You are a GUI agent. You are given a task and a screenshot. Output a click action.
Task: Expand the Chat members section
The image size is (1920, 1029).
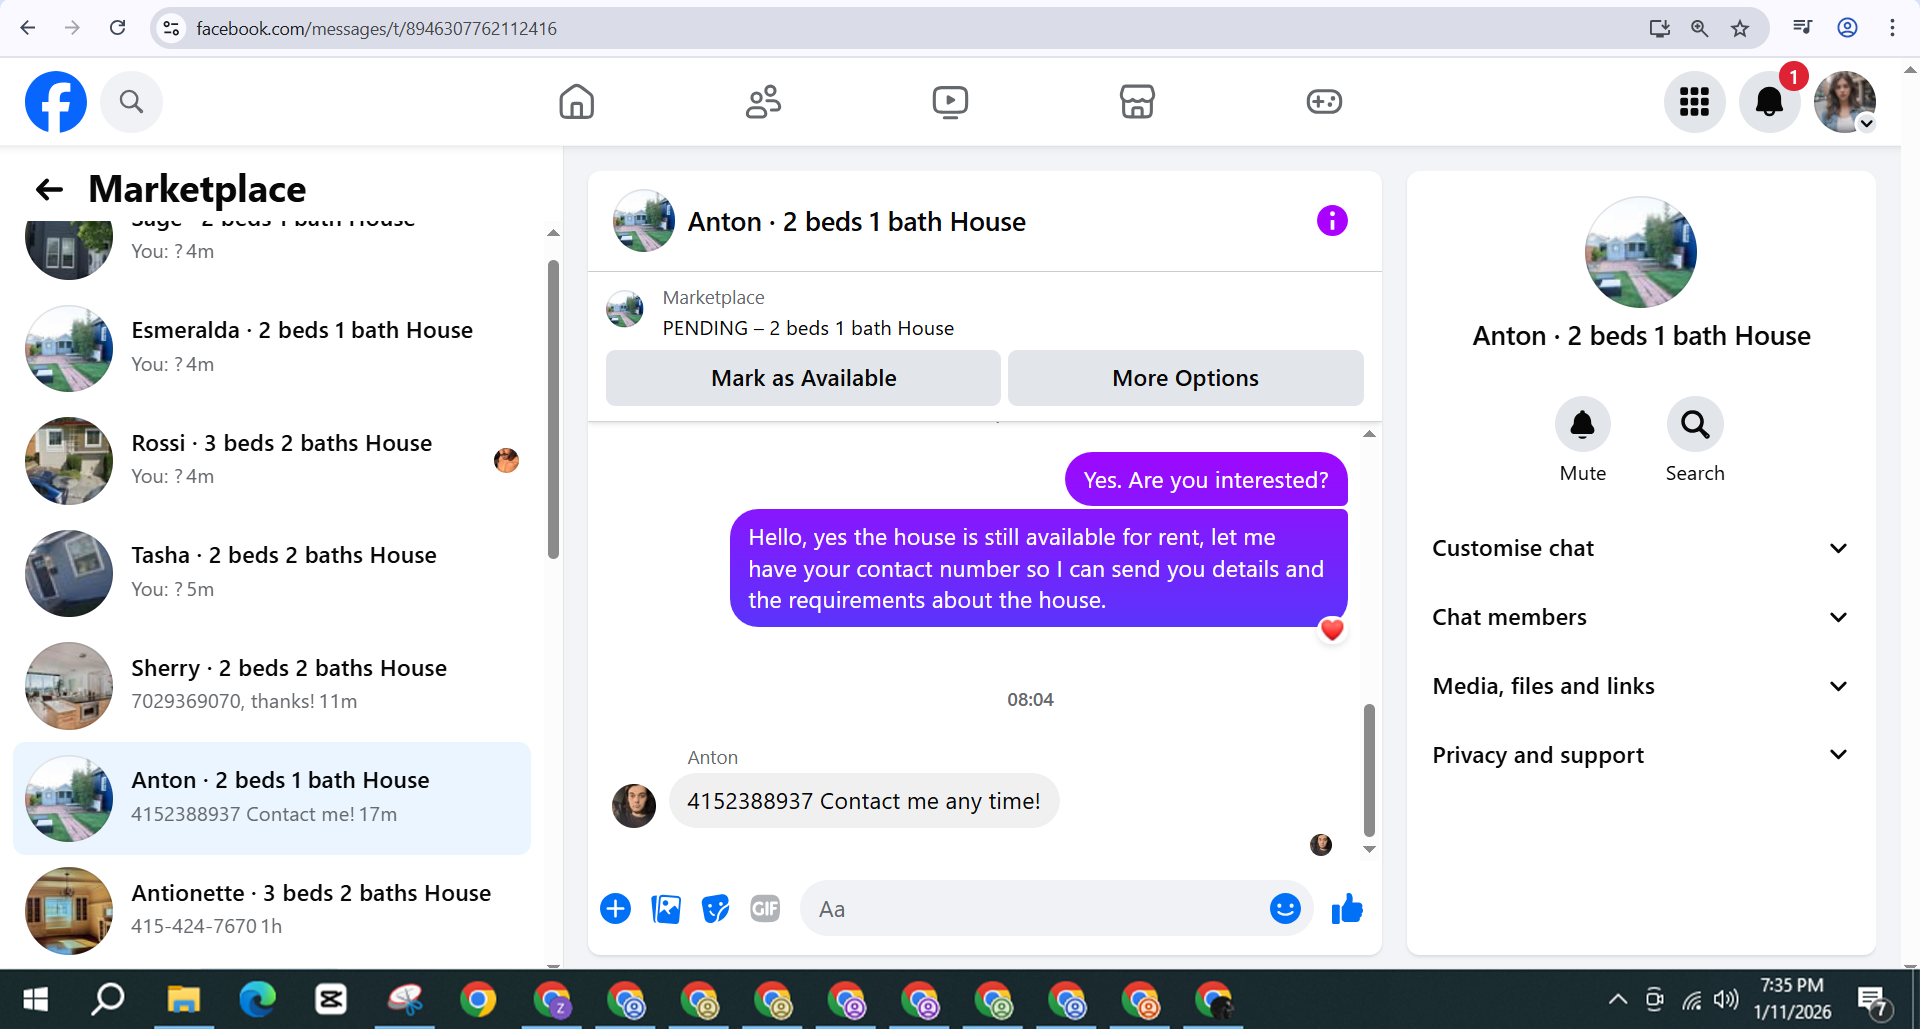coord(1640,617)
